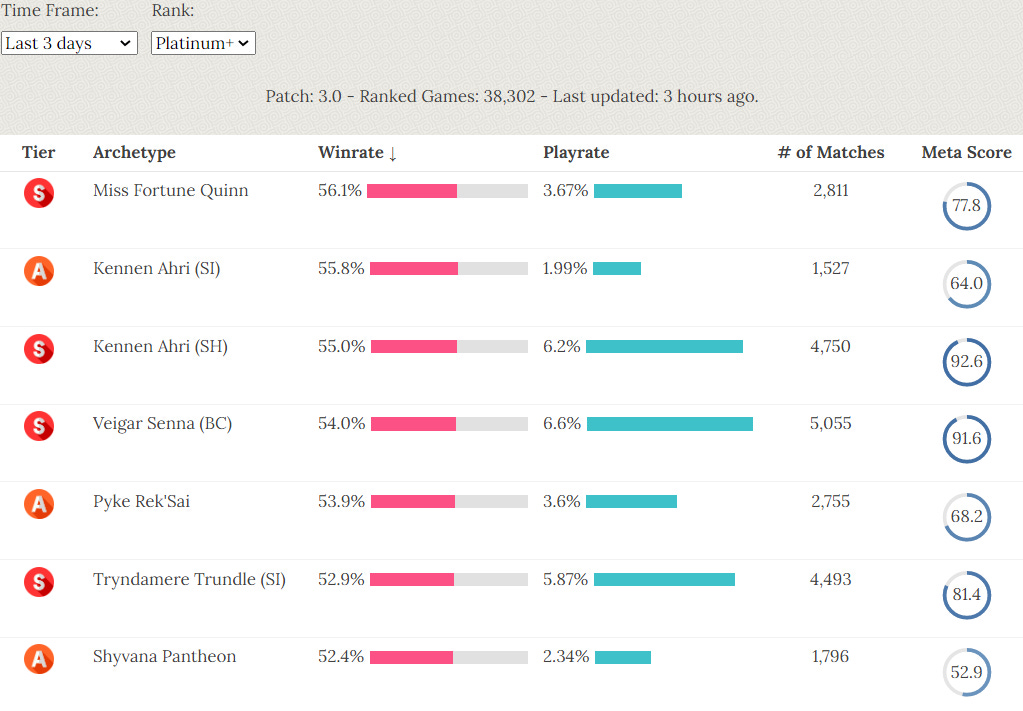Click the 91.6 meta score ring

point(967,439)
